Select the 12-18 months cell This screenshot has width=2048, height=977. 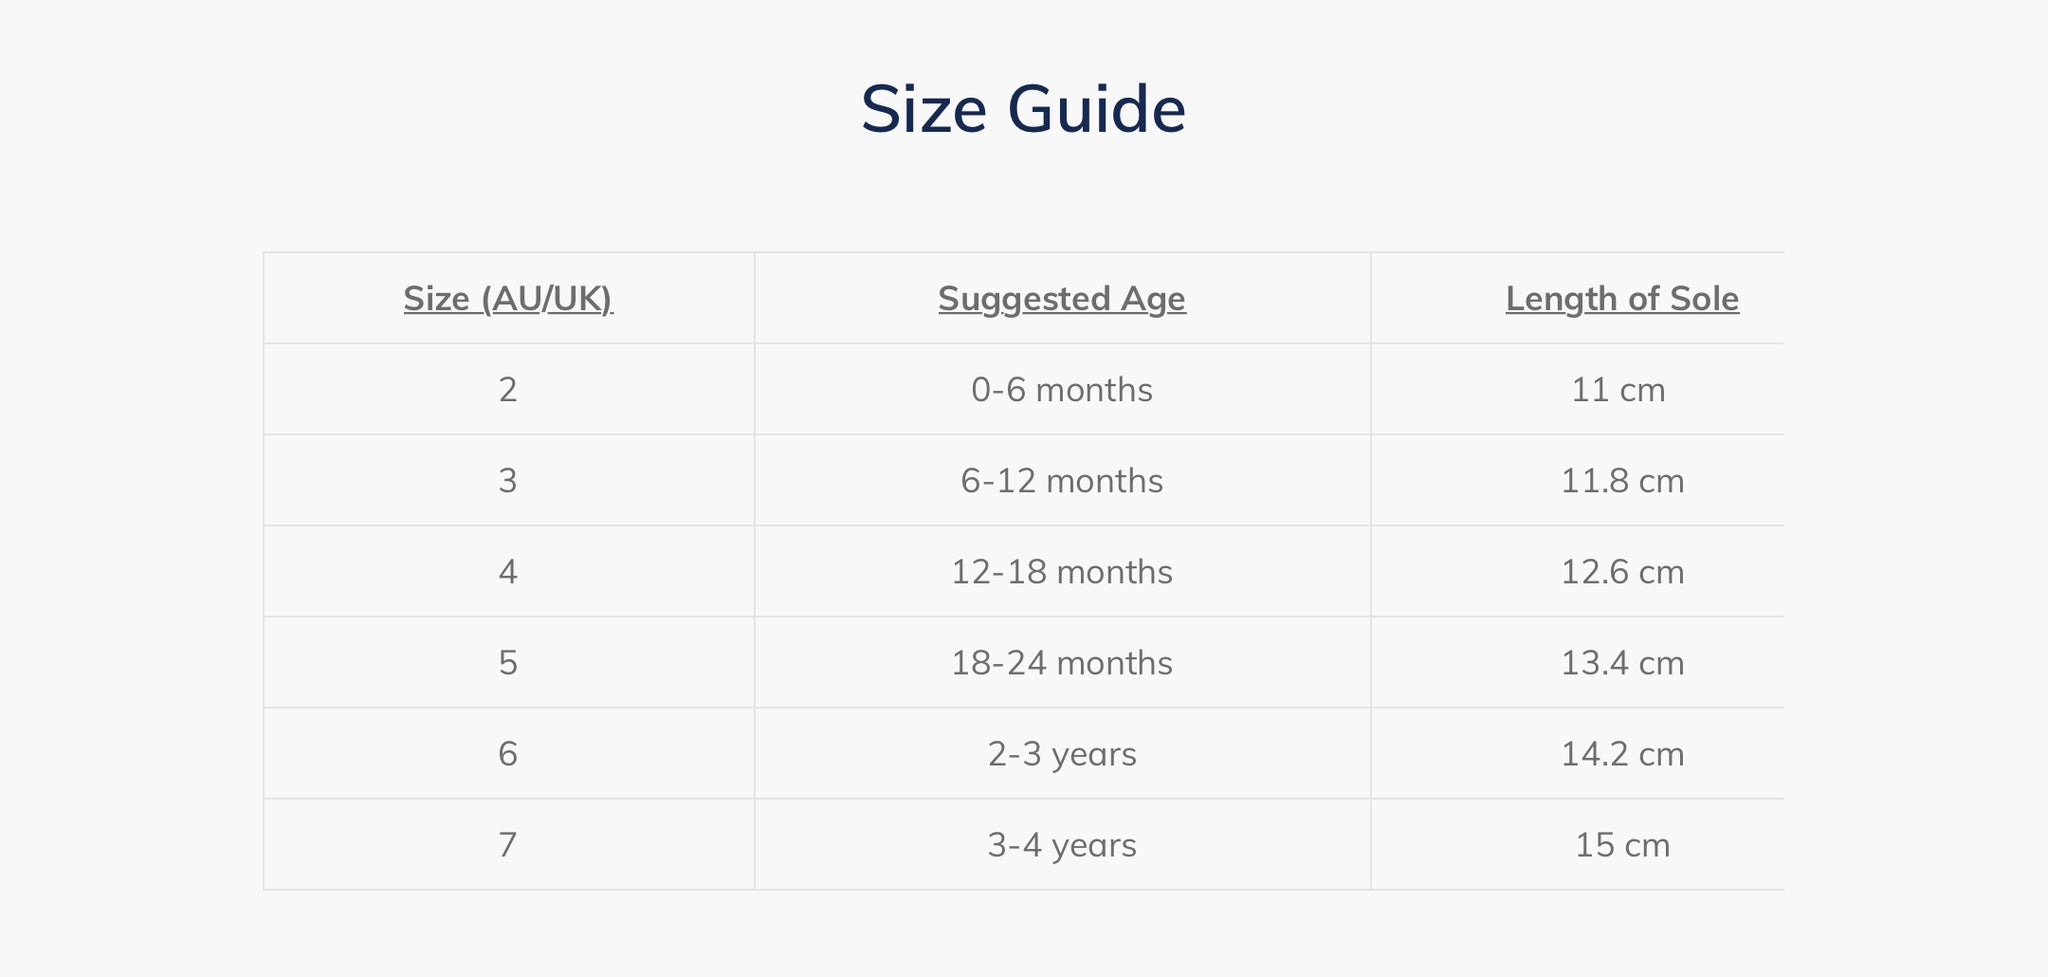[1062, 572]
